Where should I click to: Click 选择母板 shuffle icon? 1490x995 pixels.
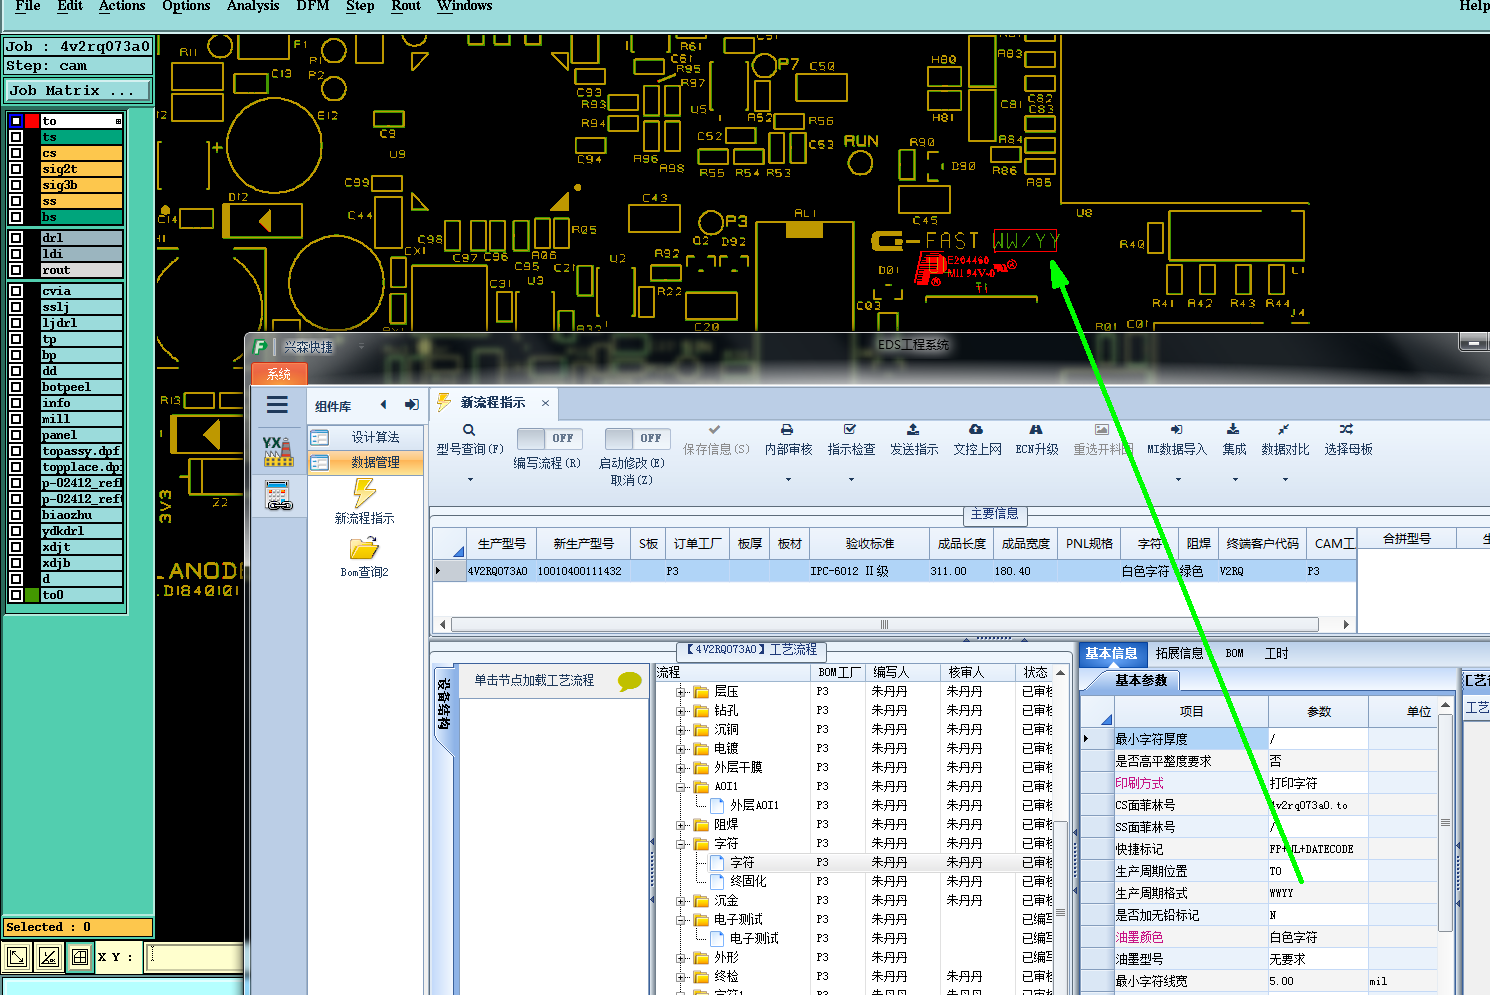coord(1347,429)
